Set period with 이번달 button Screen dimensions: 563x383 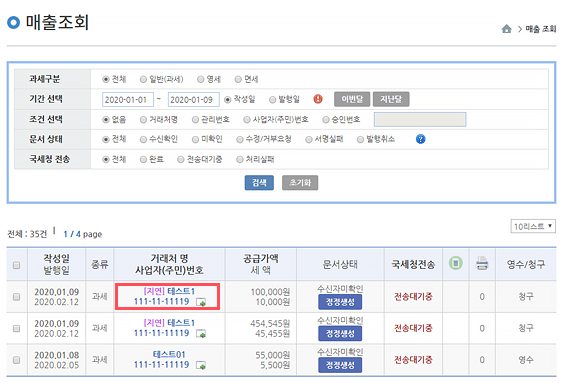click(352, 99)
